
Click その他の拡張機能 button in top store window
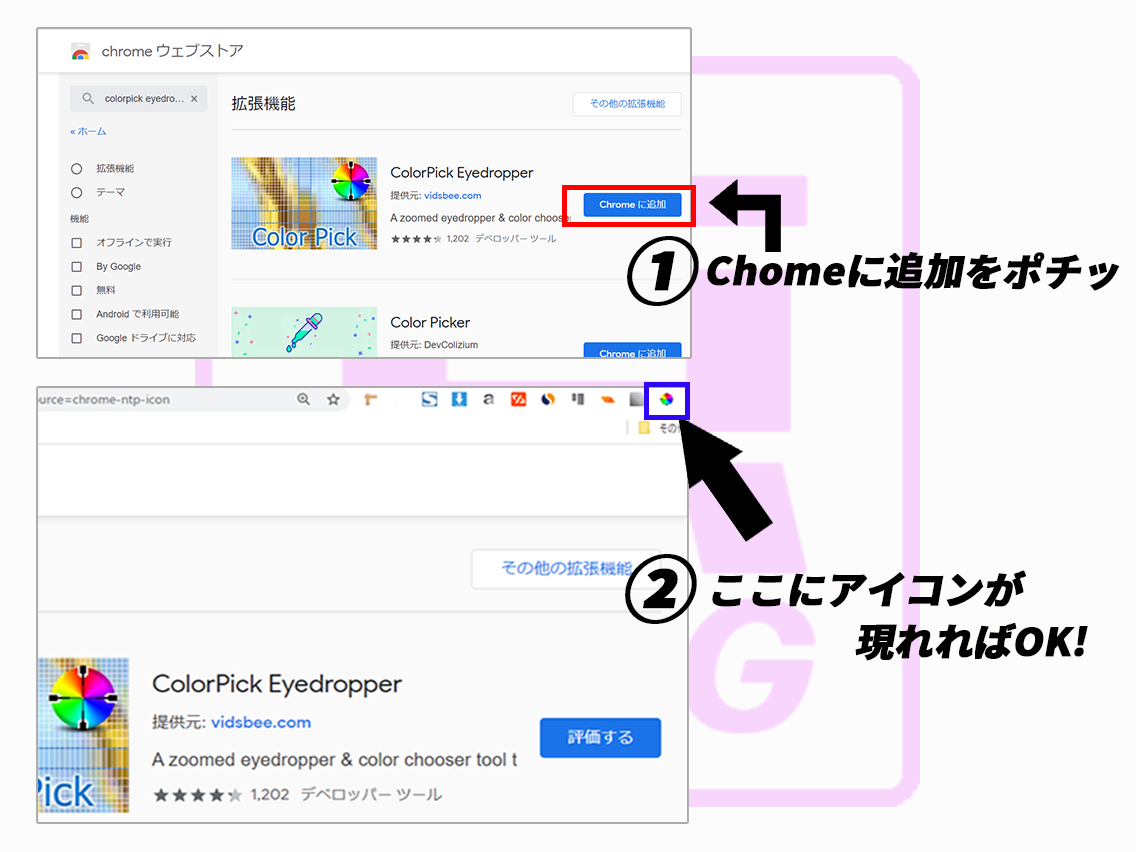point(627,104)
